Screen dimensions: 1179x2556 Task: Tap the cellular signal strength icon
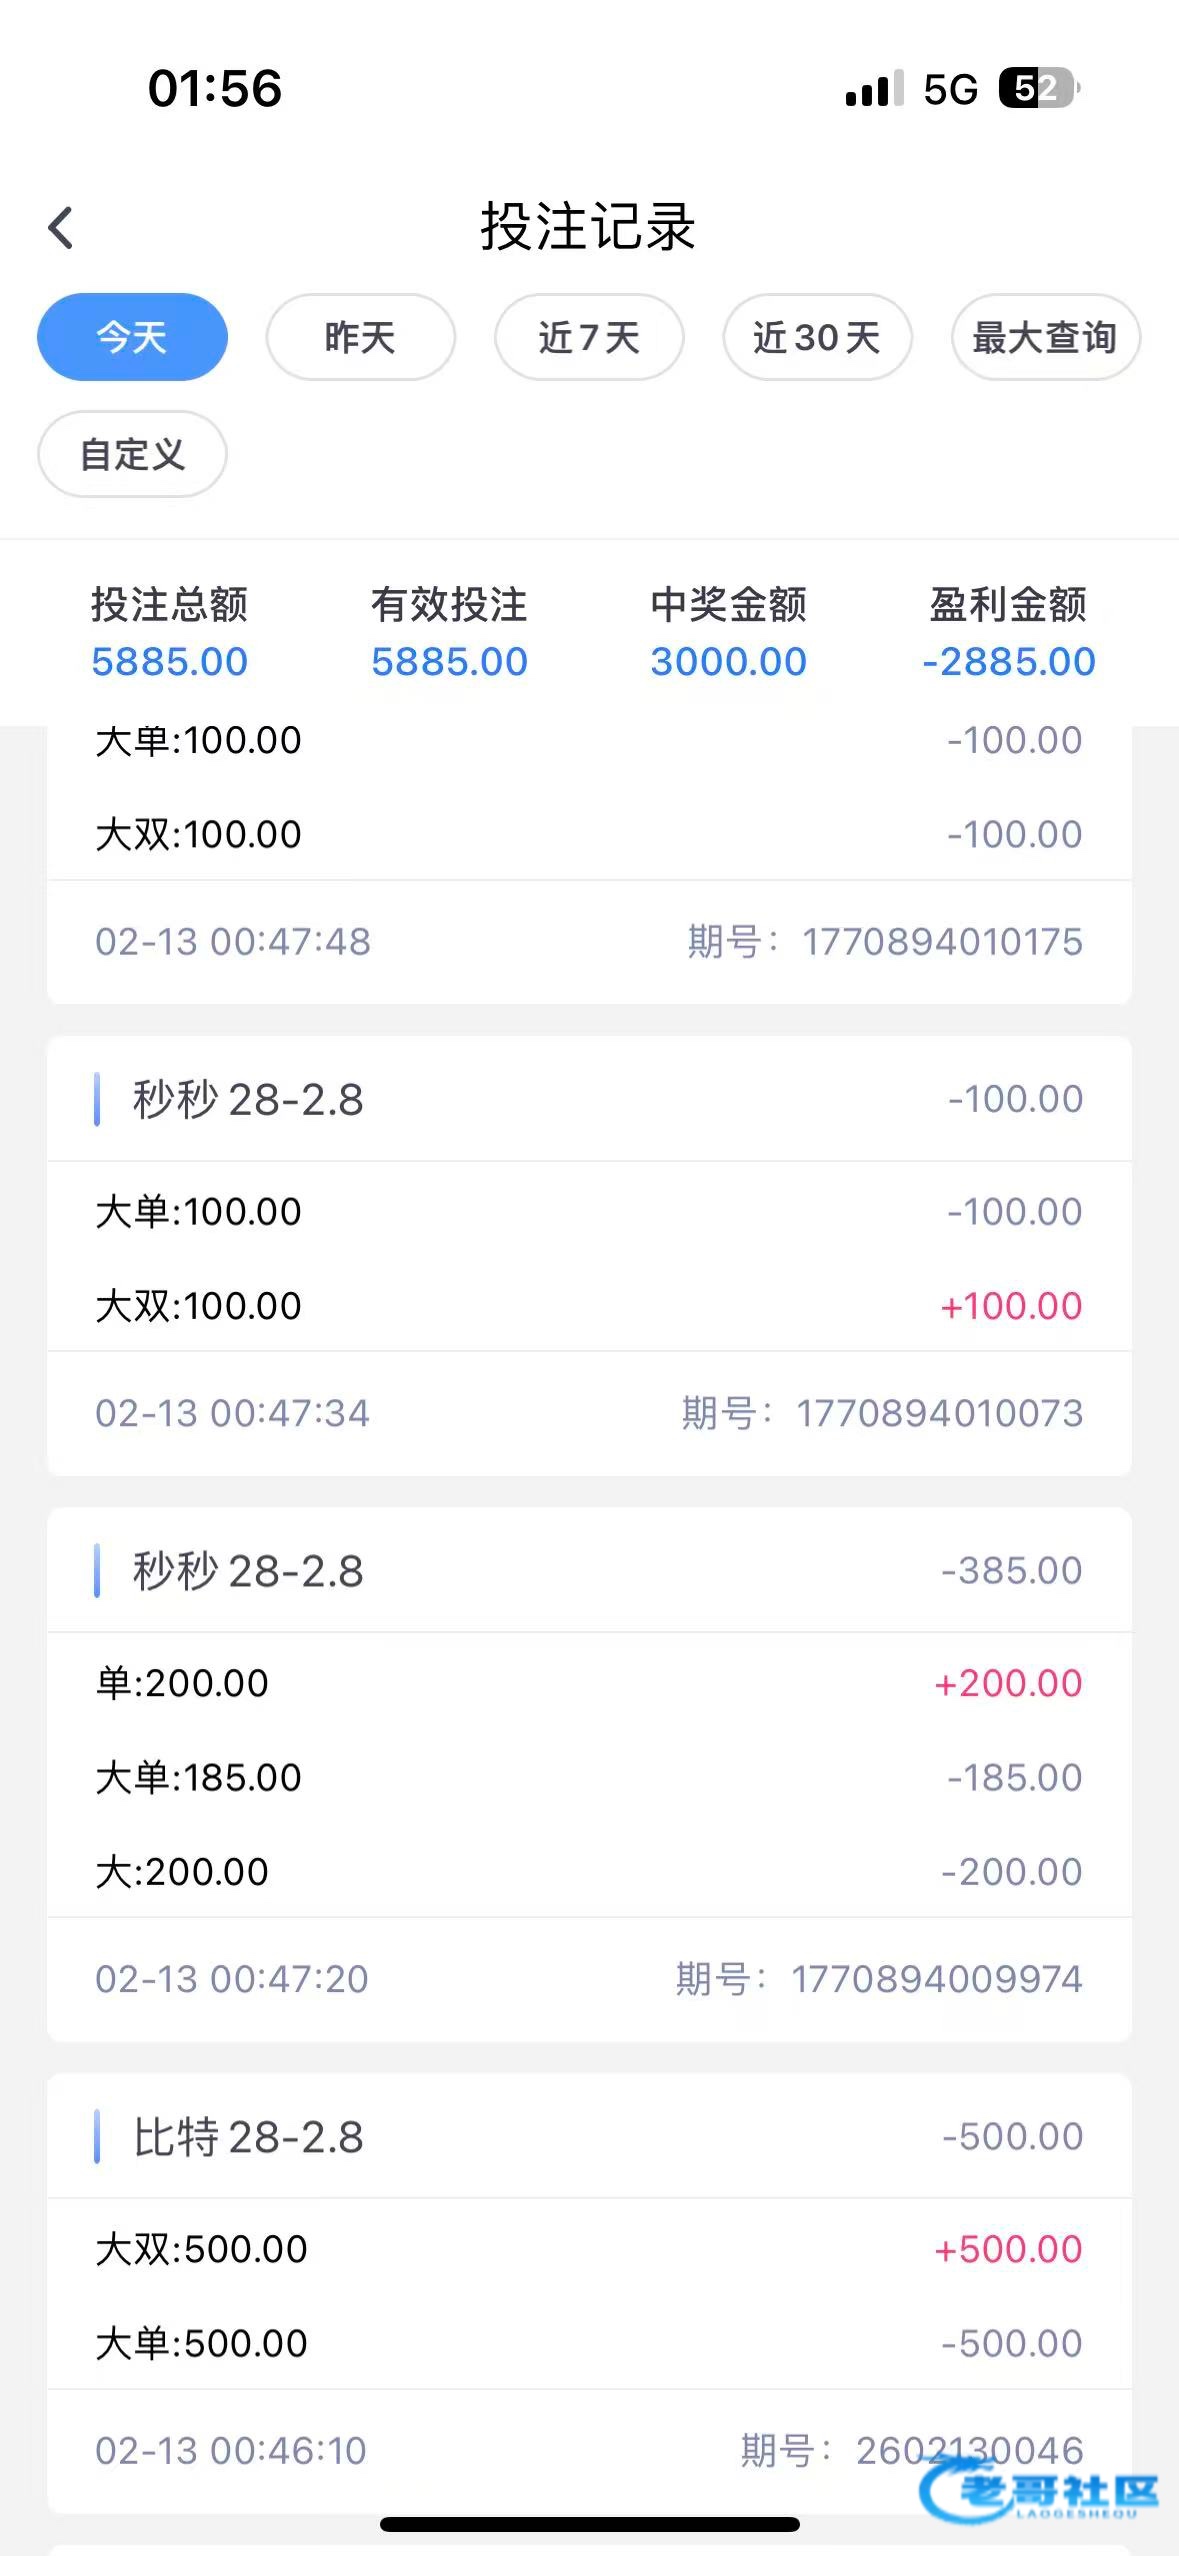[x=874, y=89]
